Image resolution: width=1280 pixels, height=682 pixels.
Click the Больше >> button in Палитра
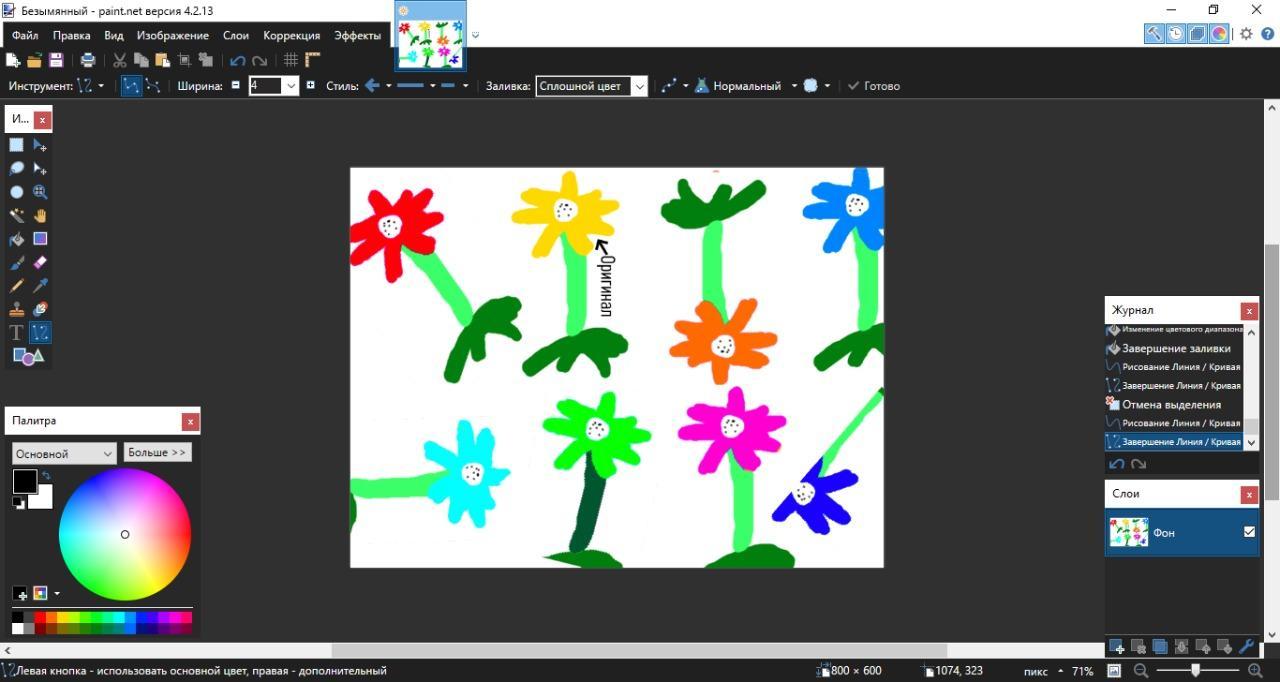click(x=157, y=452)
